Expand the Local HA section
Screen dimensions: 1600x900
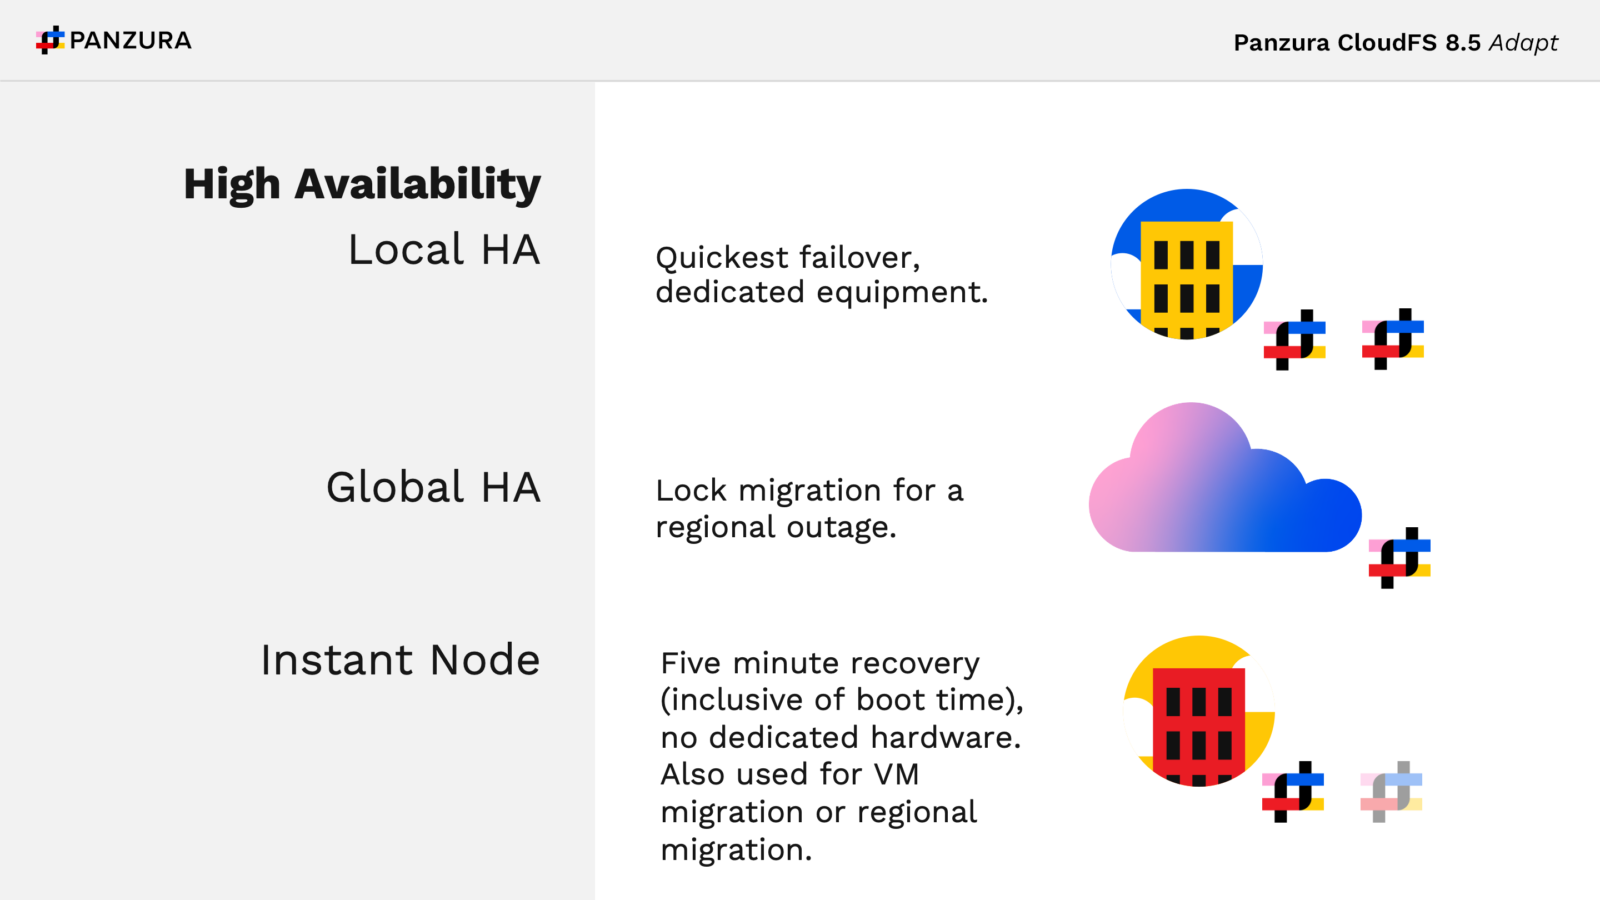[x=443, y=250]
